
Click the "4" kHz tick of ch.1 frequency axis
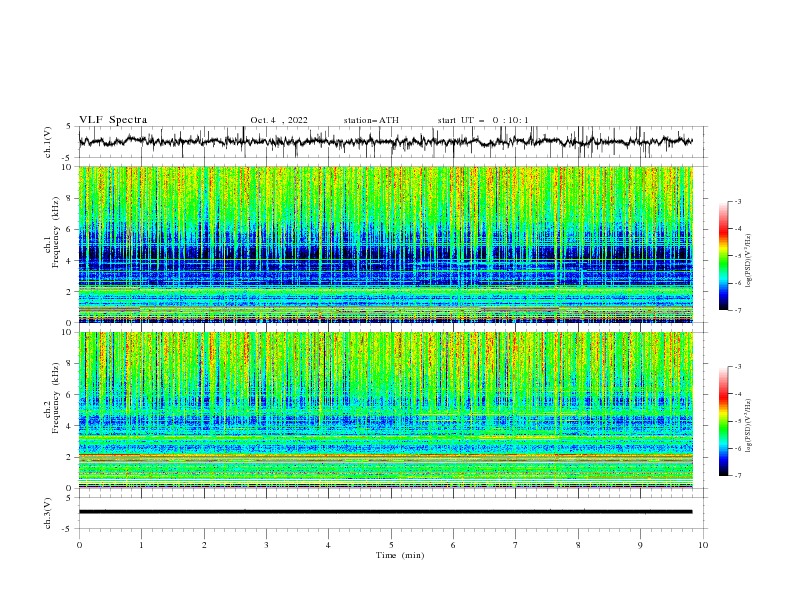tap(69, 261)
